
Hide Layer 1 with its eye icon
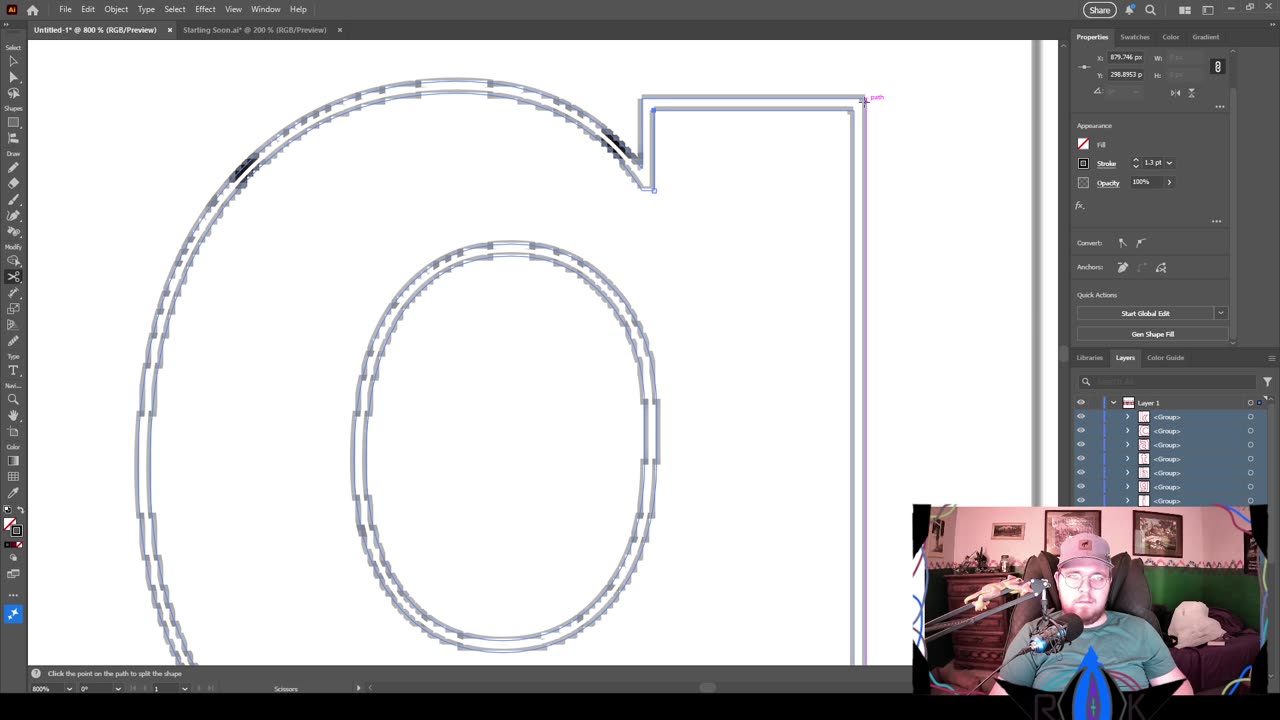tap(1081, 403)
